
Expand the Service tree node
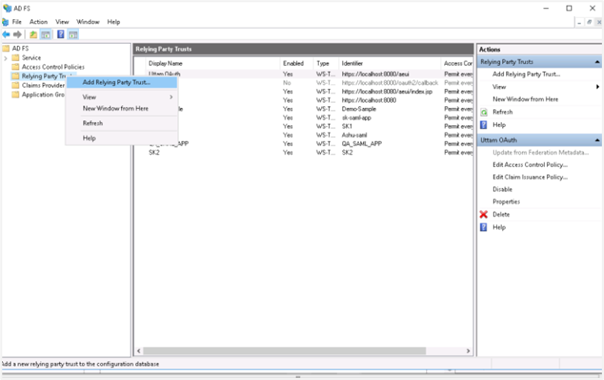pos(5,58)
